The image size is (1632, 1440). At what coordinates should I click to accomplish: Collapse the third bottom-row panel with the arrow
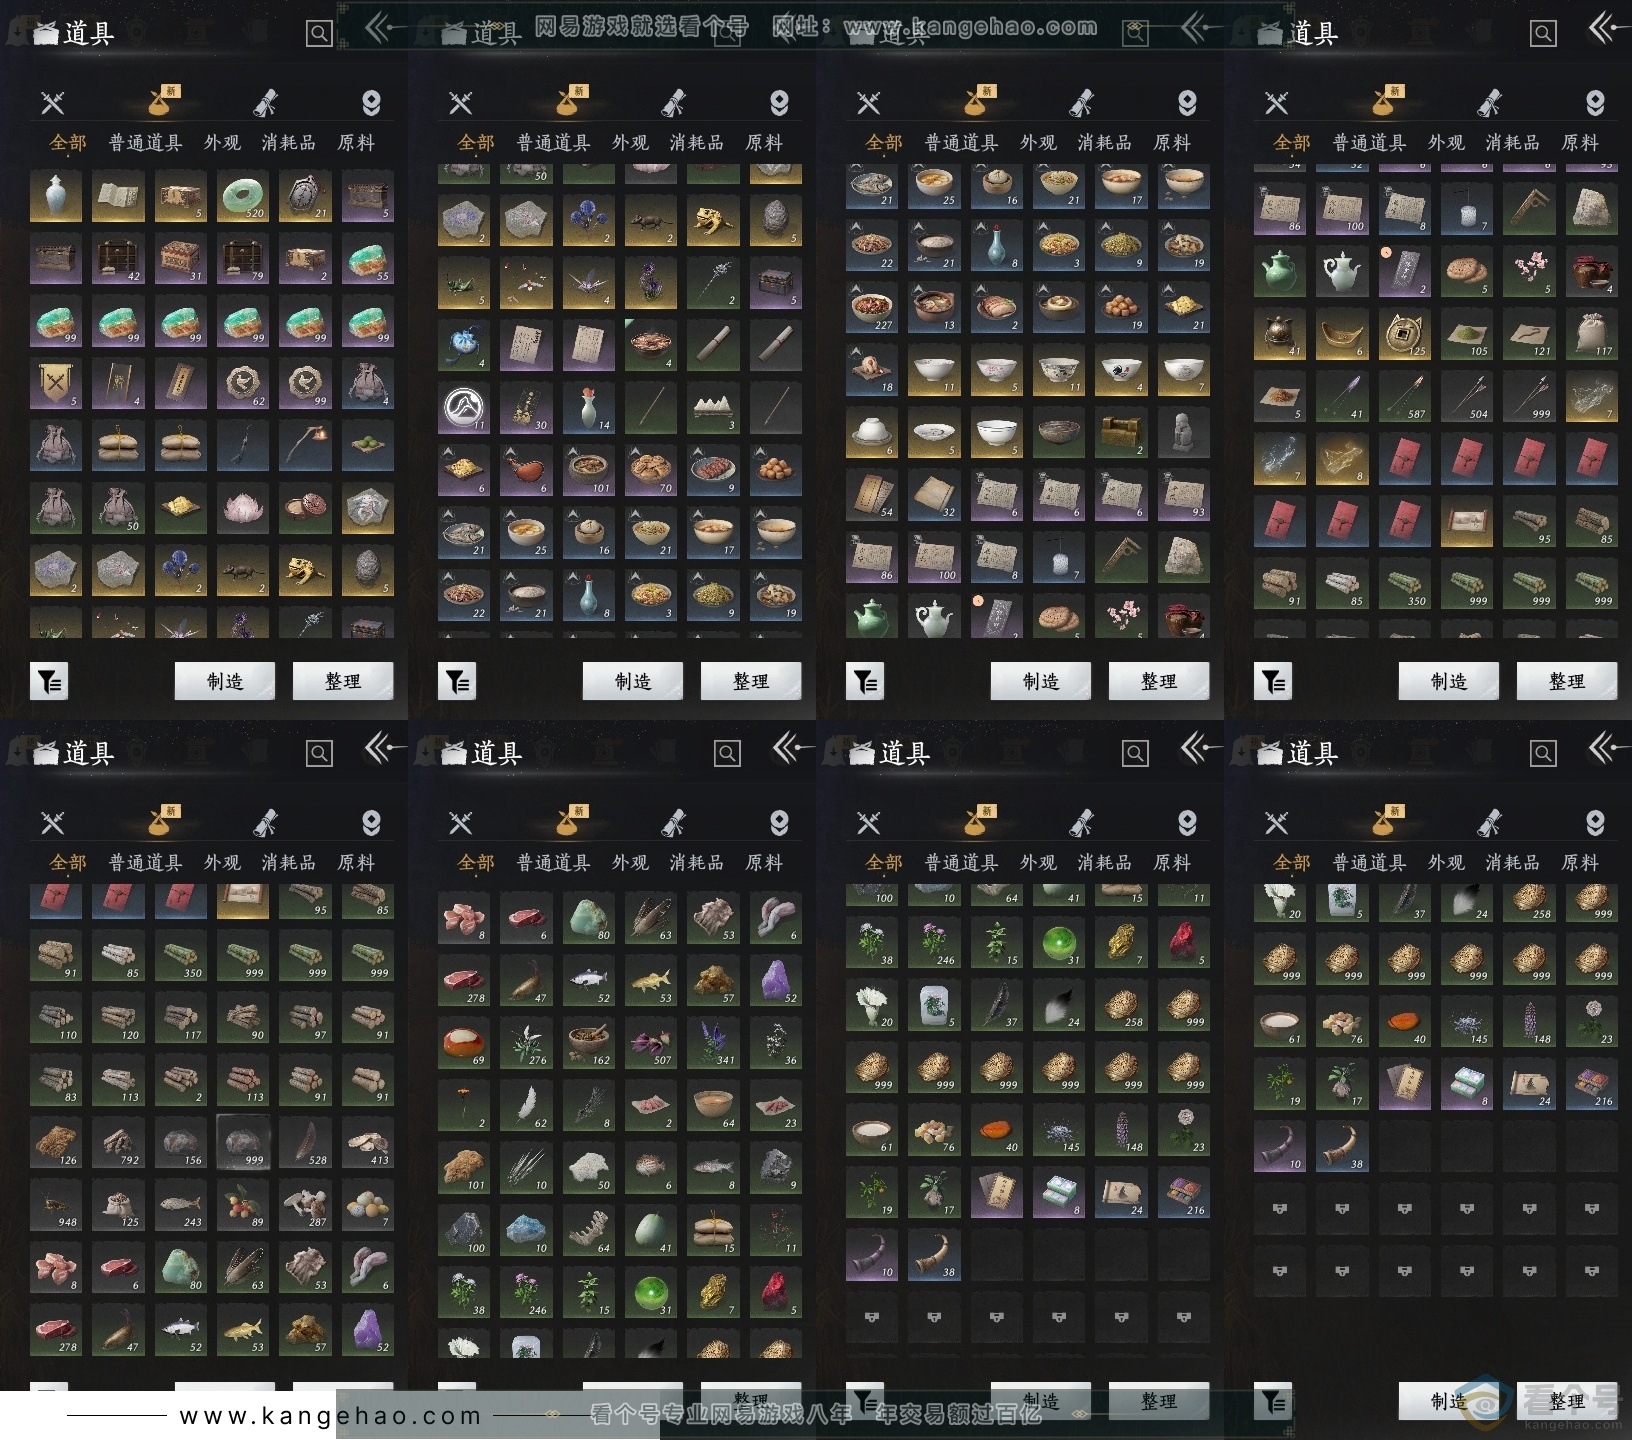tap(1199, 747)
